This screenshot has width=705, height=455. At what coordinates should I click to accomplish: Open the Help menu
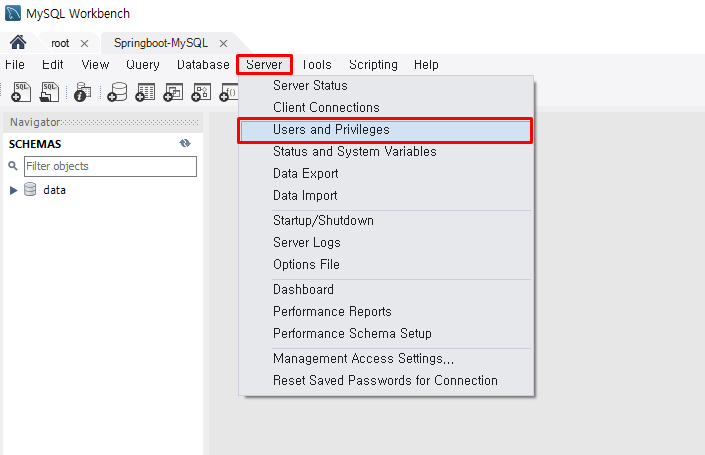click(x=426, y=65)
